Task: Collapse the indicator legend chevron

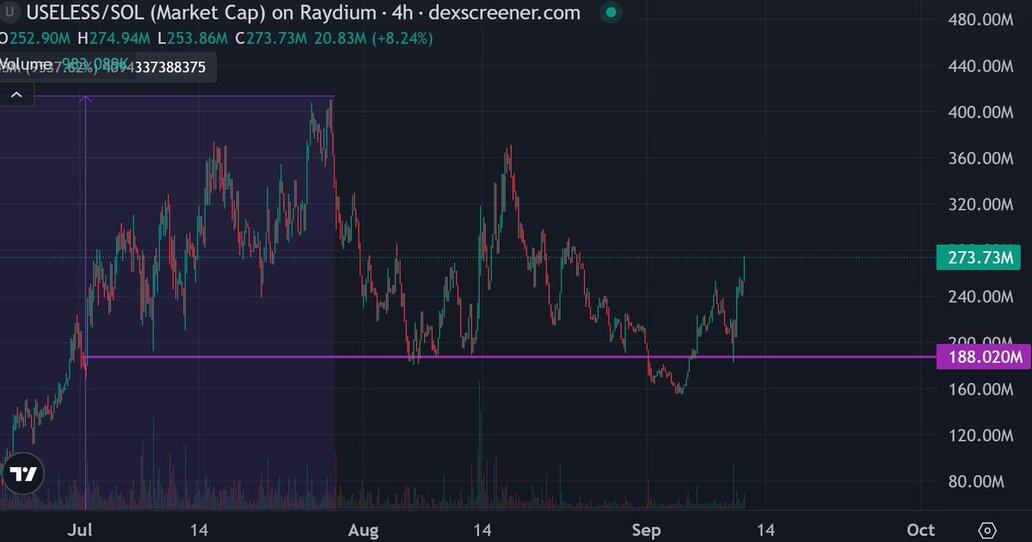Action: click(16, 95)
